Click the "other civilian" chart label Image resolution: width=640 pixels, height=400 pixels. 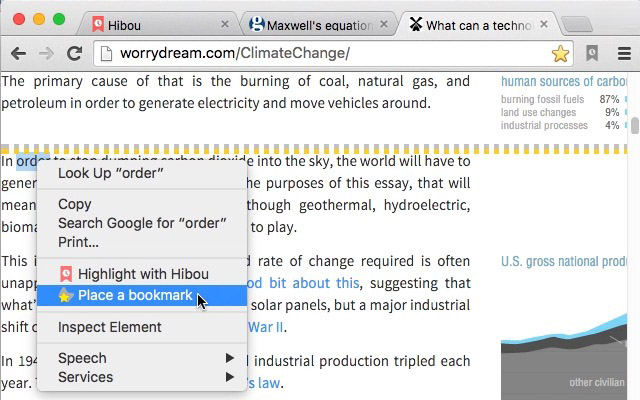(597, 382)
